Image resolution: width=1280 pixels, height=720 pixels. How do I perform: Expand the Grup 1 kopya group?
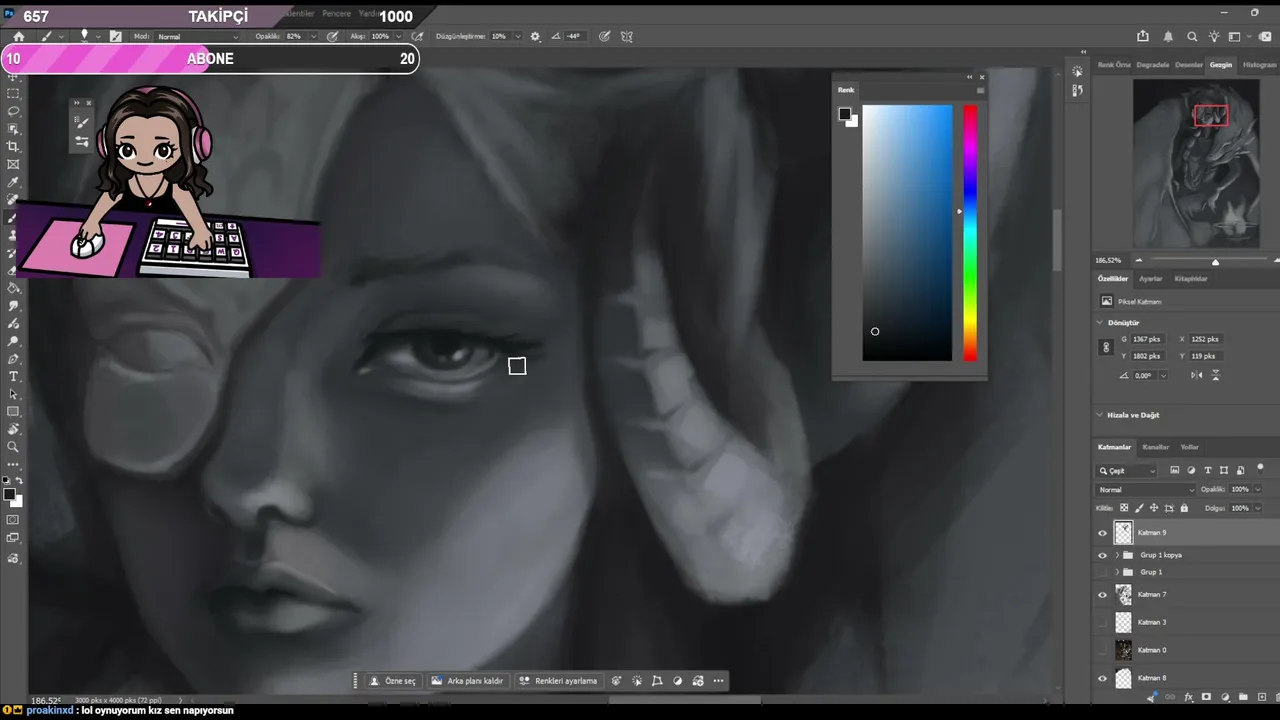[1117, 555]
